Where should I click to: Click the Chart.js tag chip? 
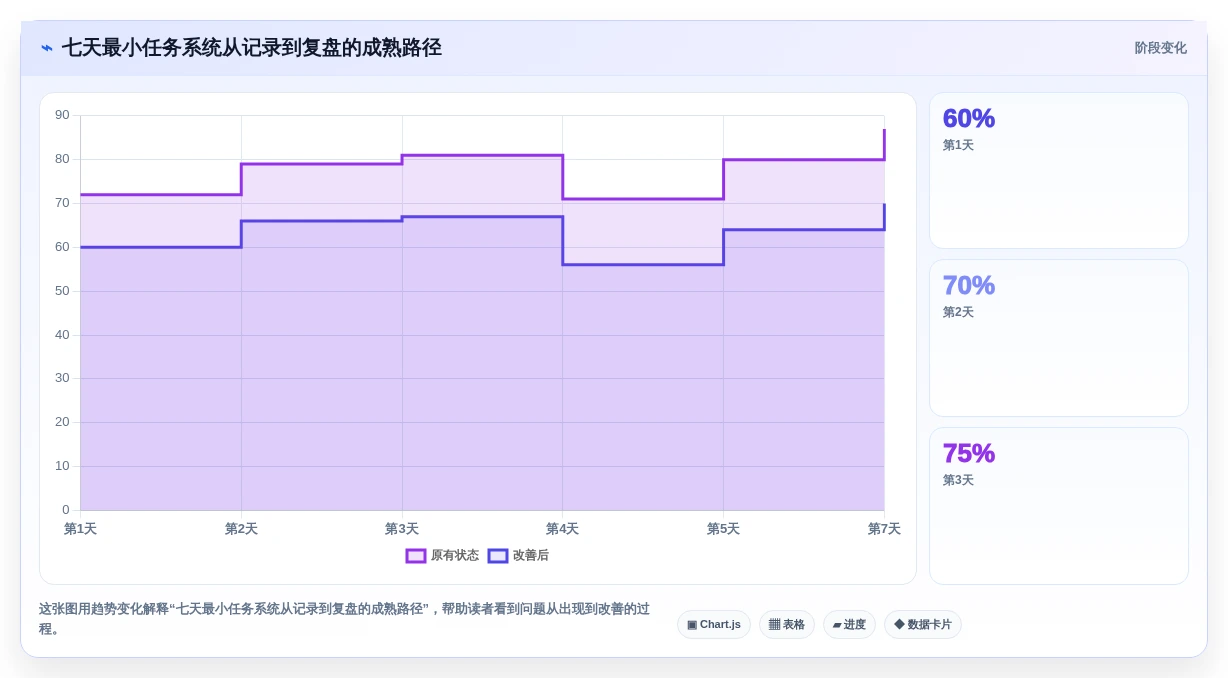(714, 625)
